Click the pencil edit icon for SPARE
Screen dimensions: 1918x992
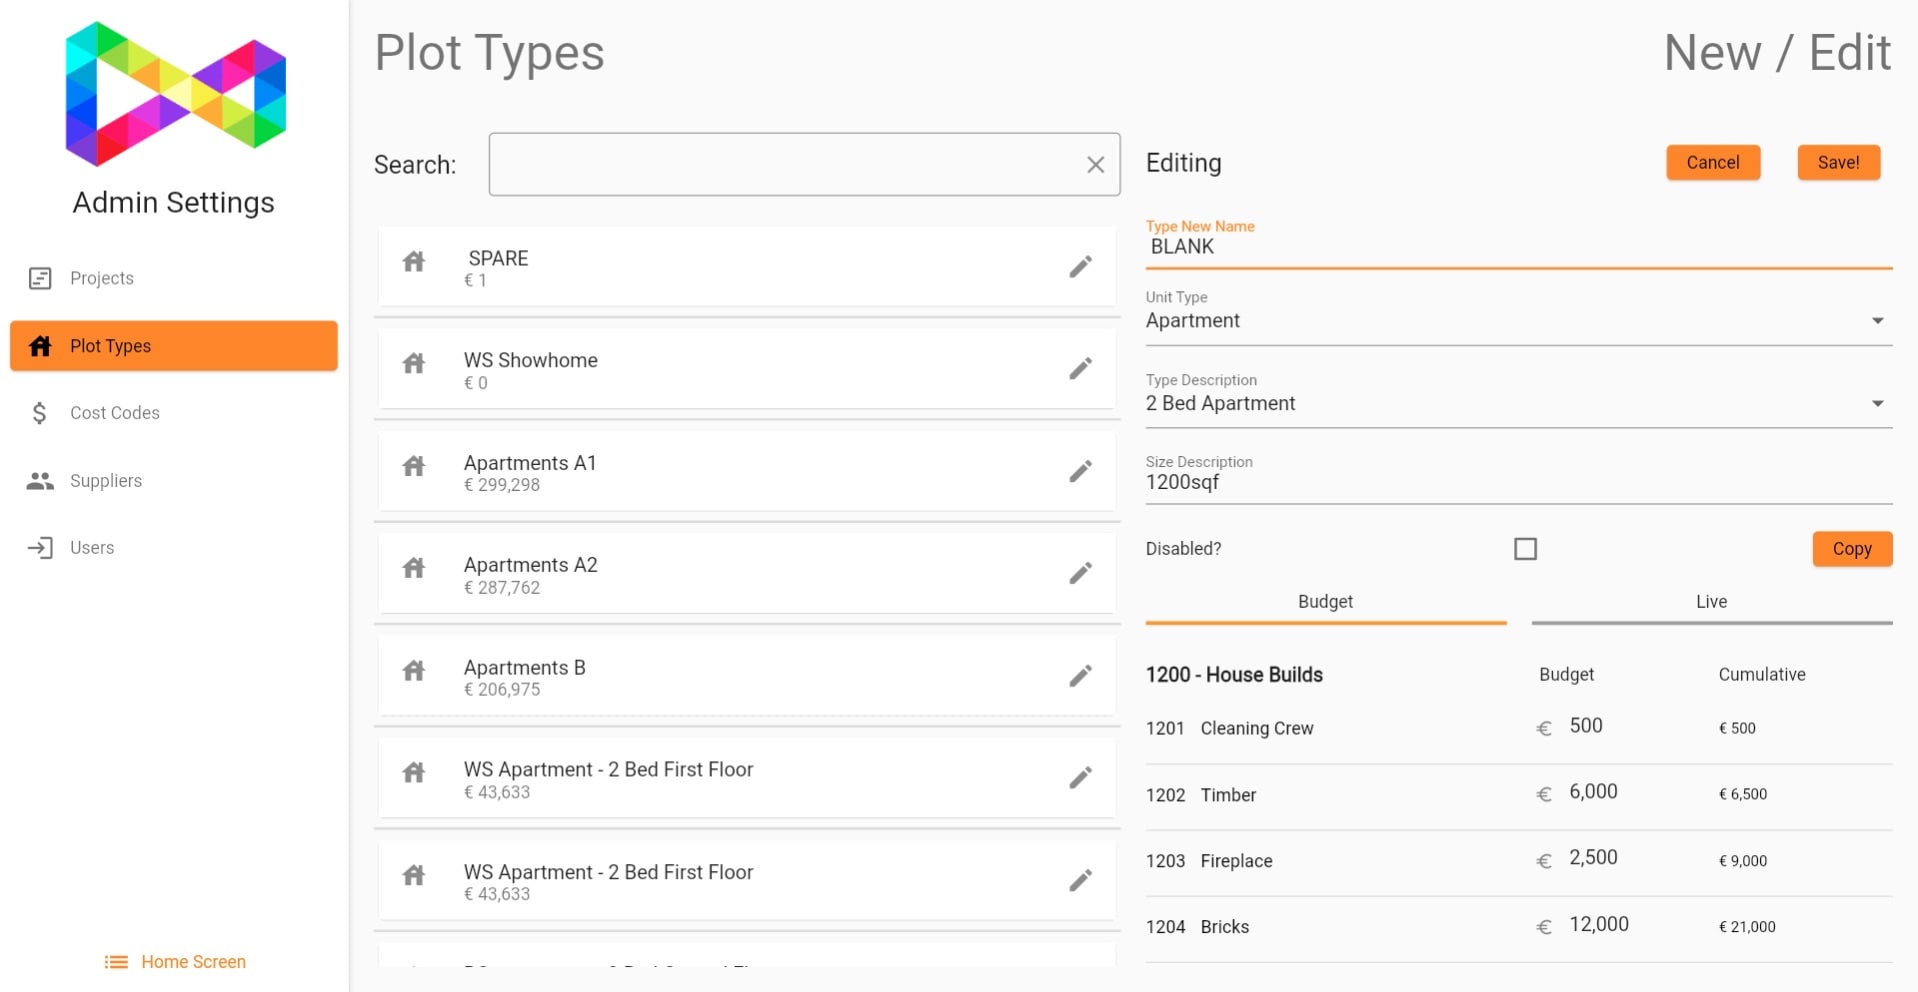tap(1080, 267)
